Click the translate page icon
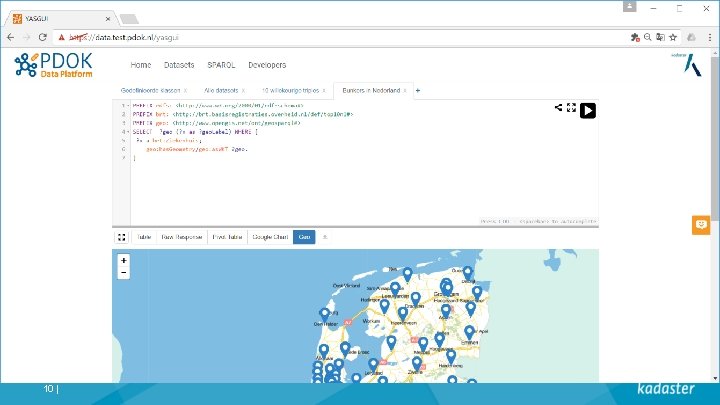The image size is (720, 405). coord(660,38)
